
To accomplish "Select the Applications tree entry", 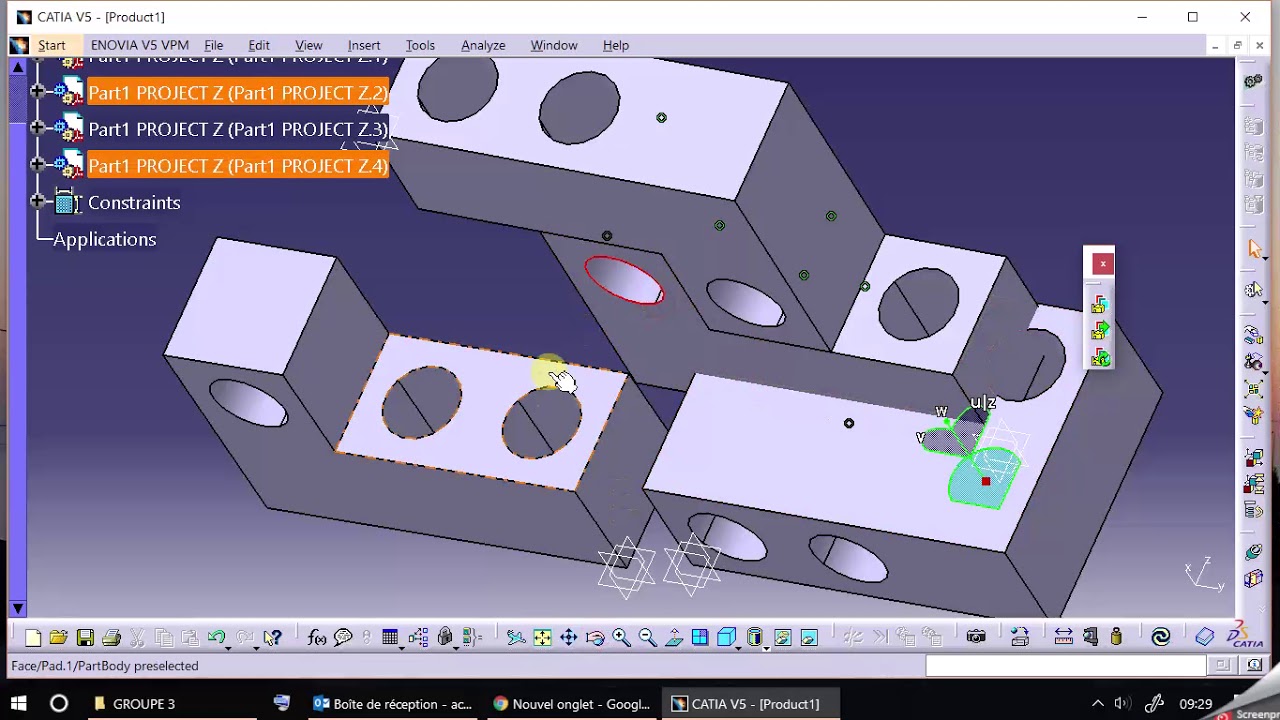I will click(104, 239).
